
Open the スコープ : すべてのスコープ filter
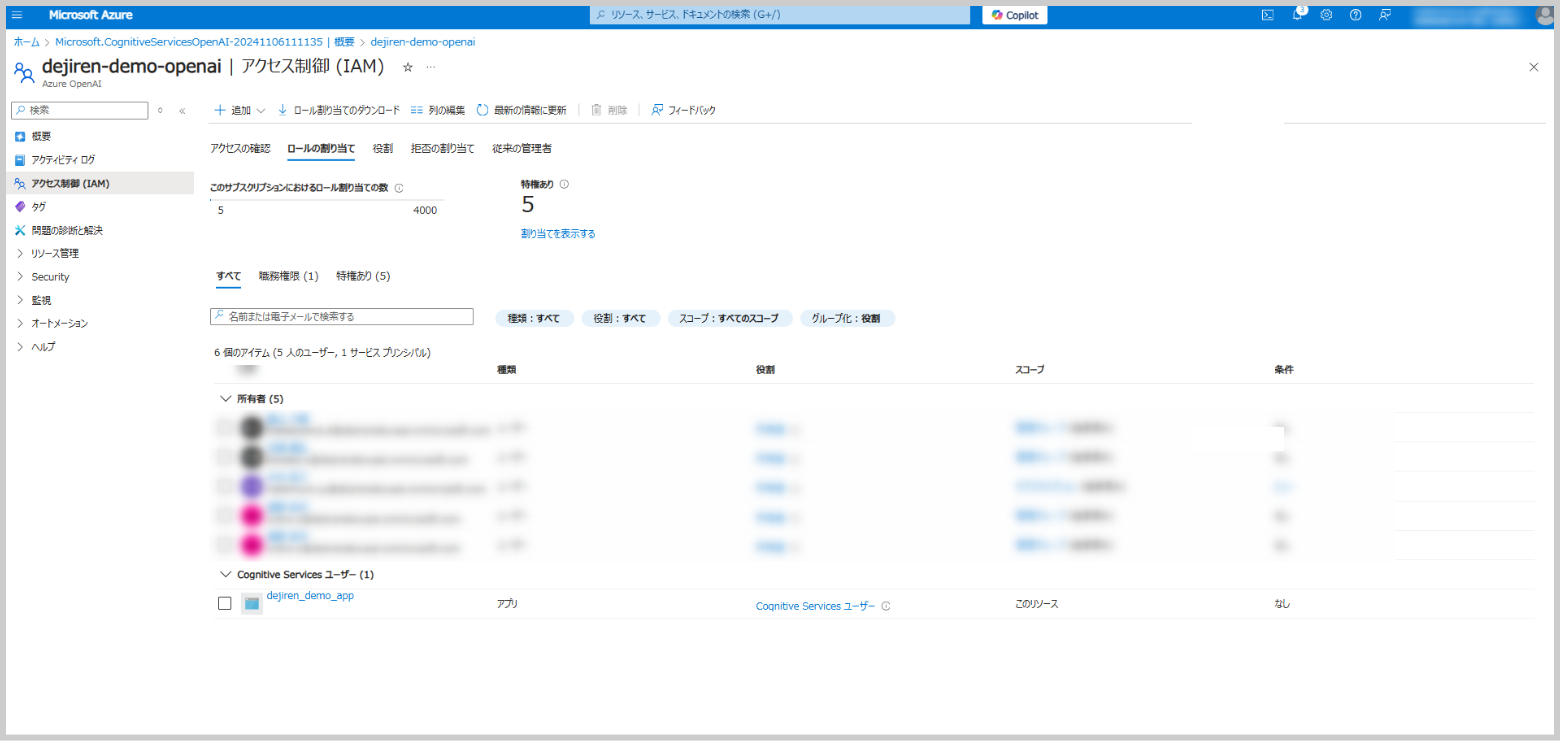pos(730,318)
